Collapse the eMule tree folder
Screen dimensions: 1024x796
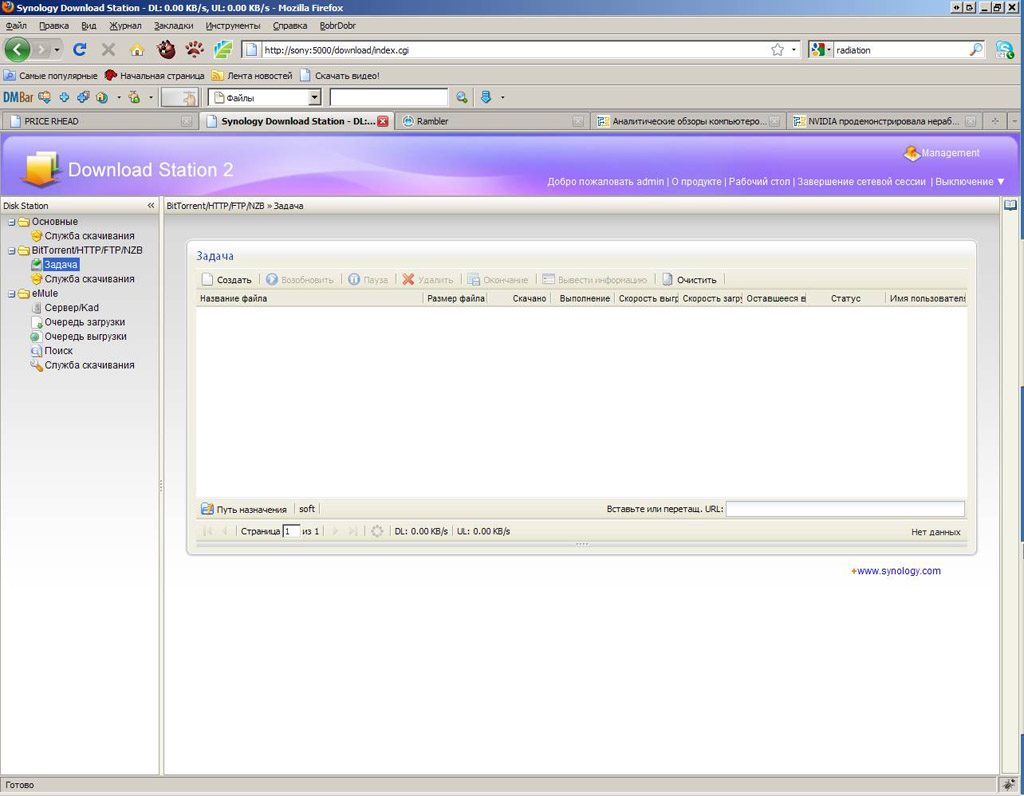coord(12,294)
